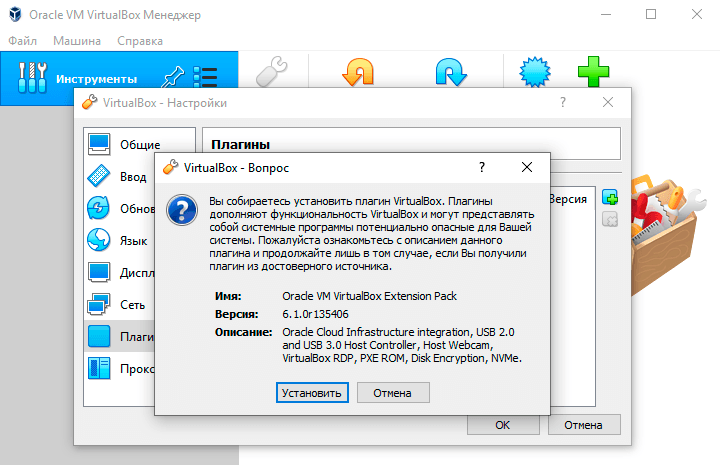Click the VirtualBox cube logo in title bar
Viewport: 720px width, 465px height.
pos(16,14)
